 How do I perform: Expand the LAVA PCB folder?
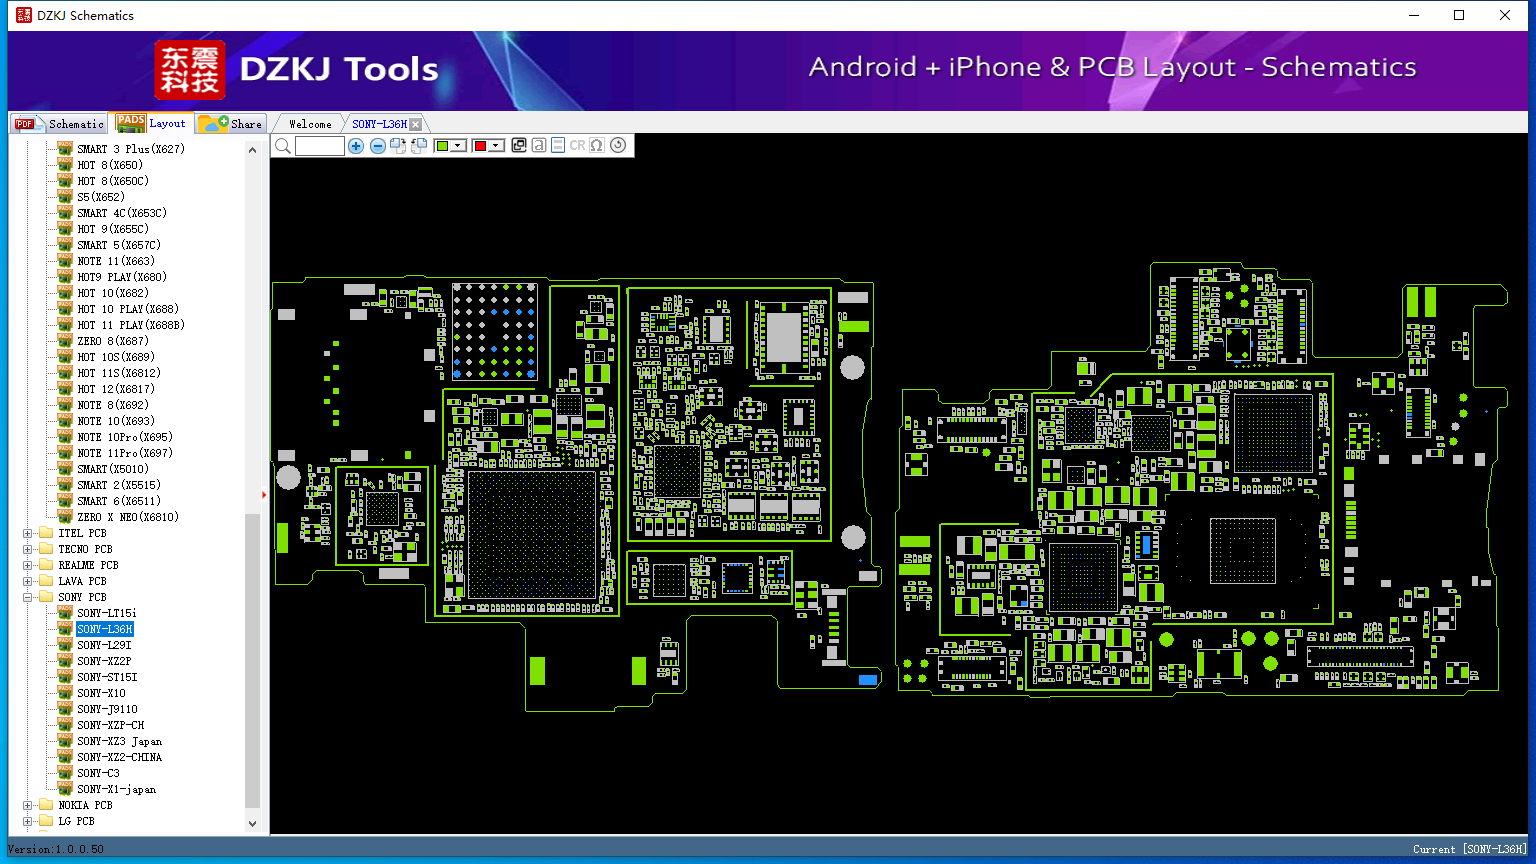(28, 581)
